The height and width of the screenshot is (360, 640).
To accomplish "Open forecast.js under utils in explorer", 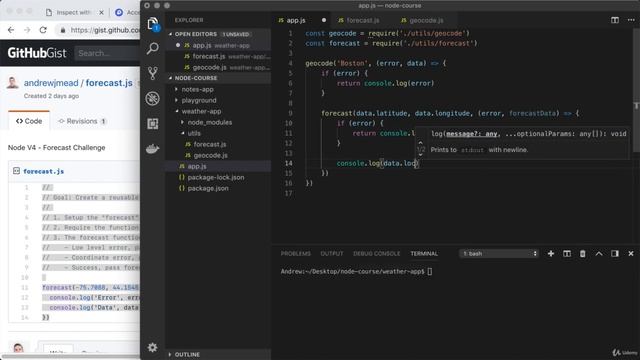I will [210, 144].
